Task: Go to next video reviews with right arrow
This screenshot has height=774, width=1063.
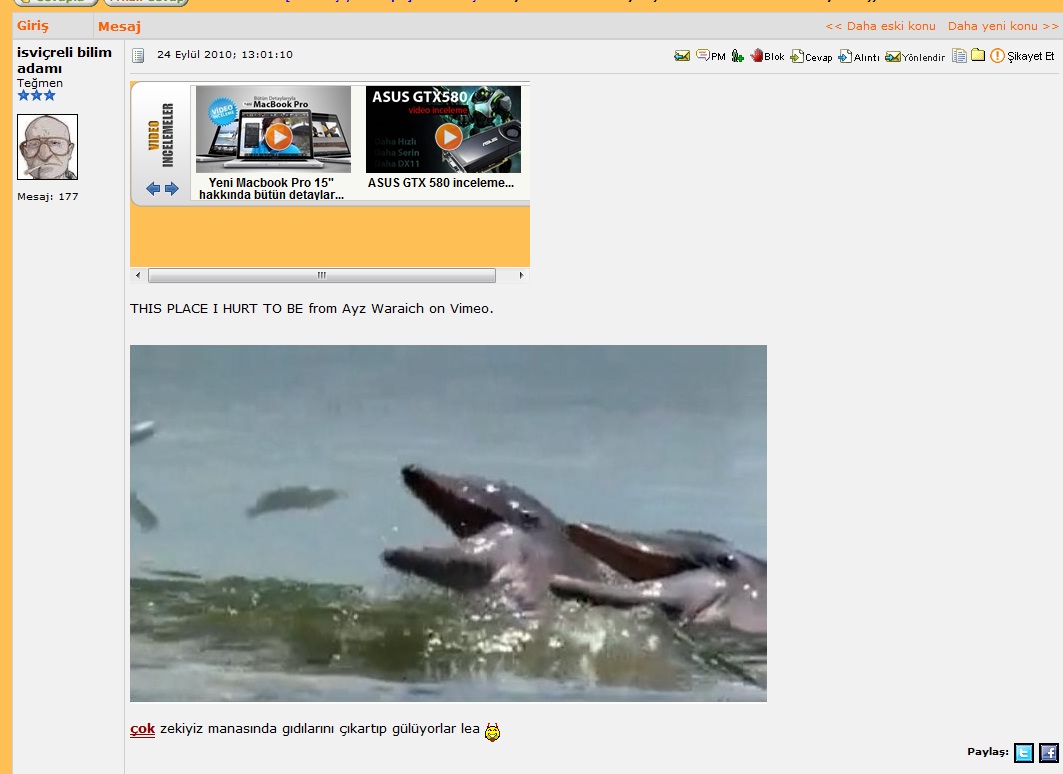Action: tap(172, 189)
